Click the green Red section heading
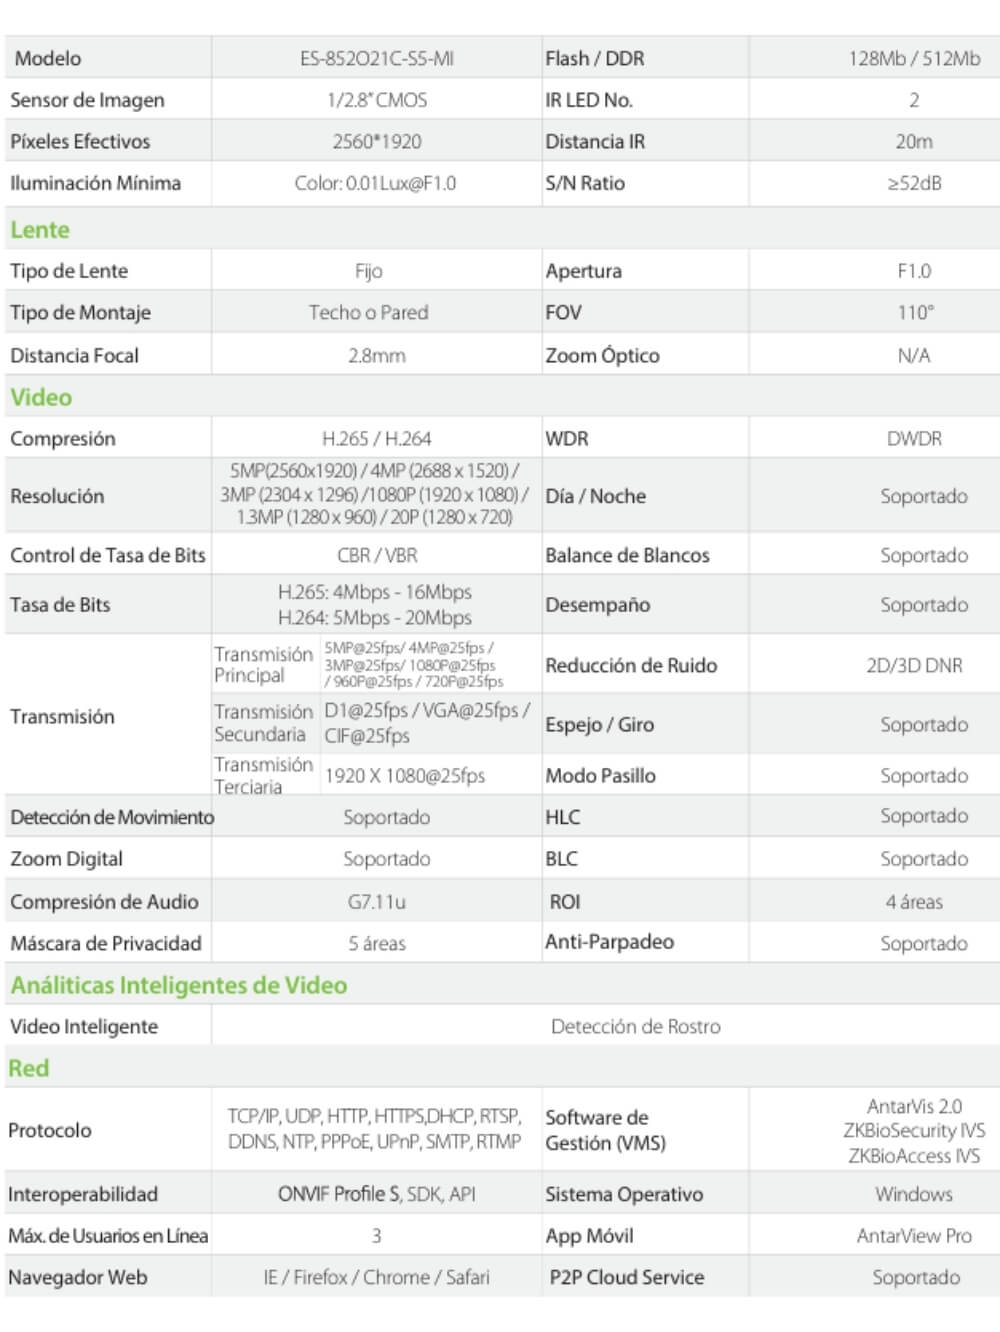Screen dimensions: 1000x1332 point(29,1068)
